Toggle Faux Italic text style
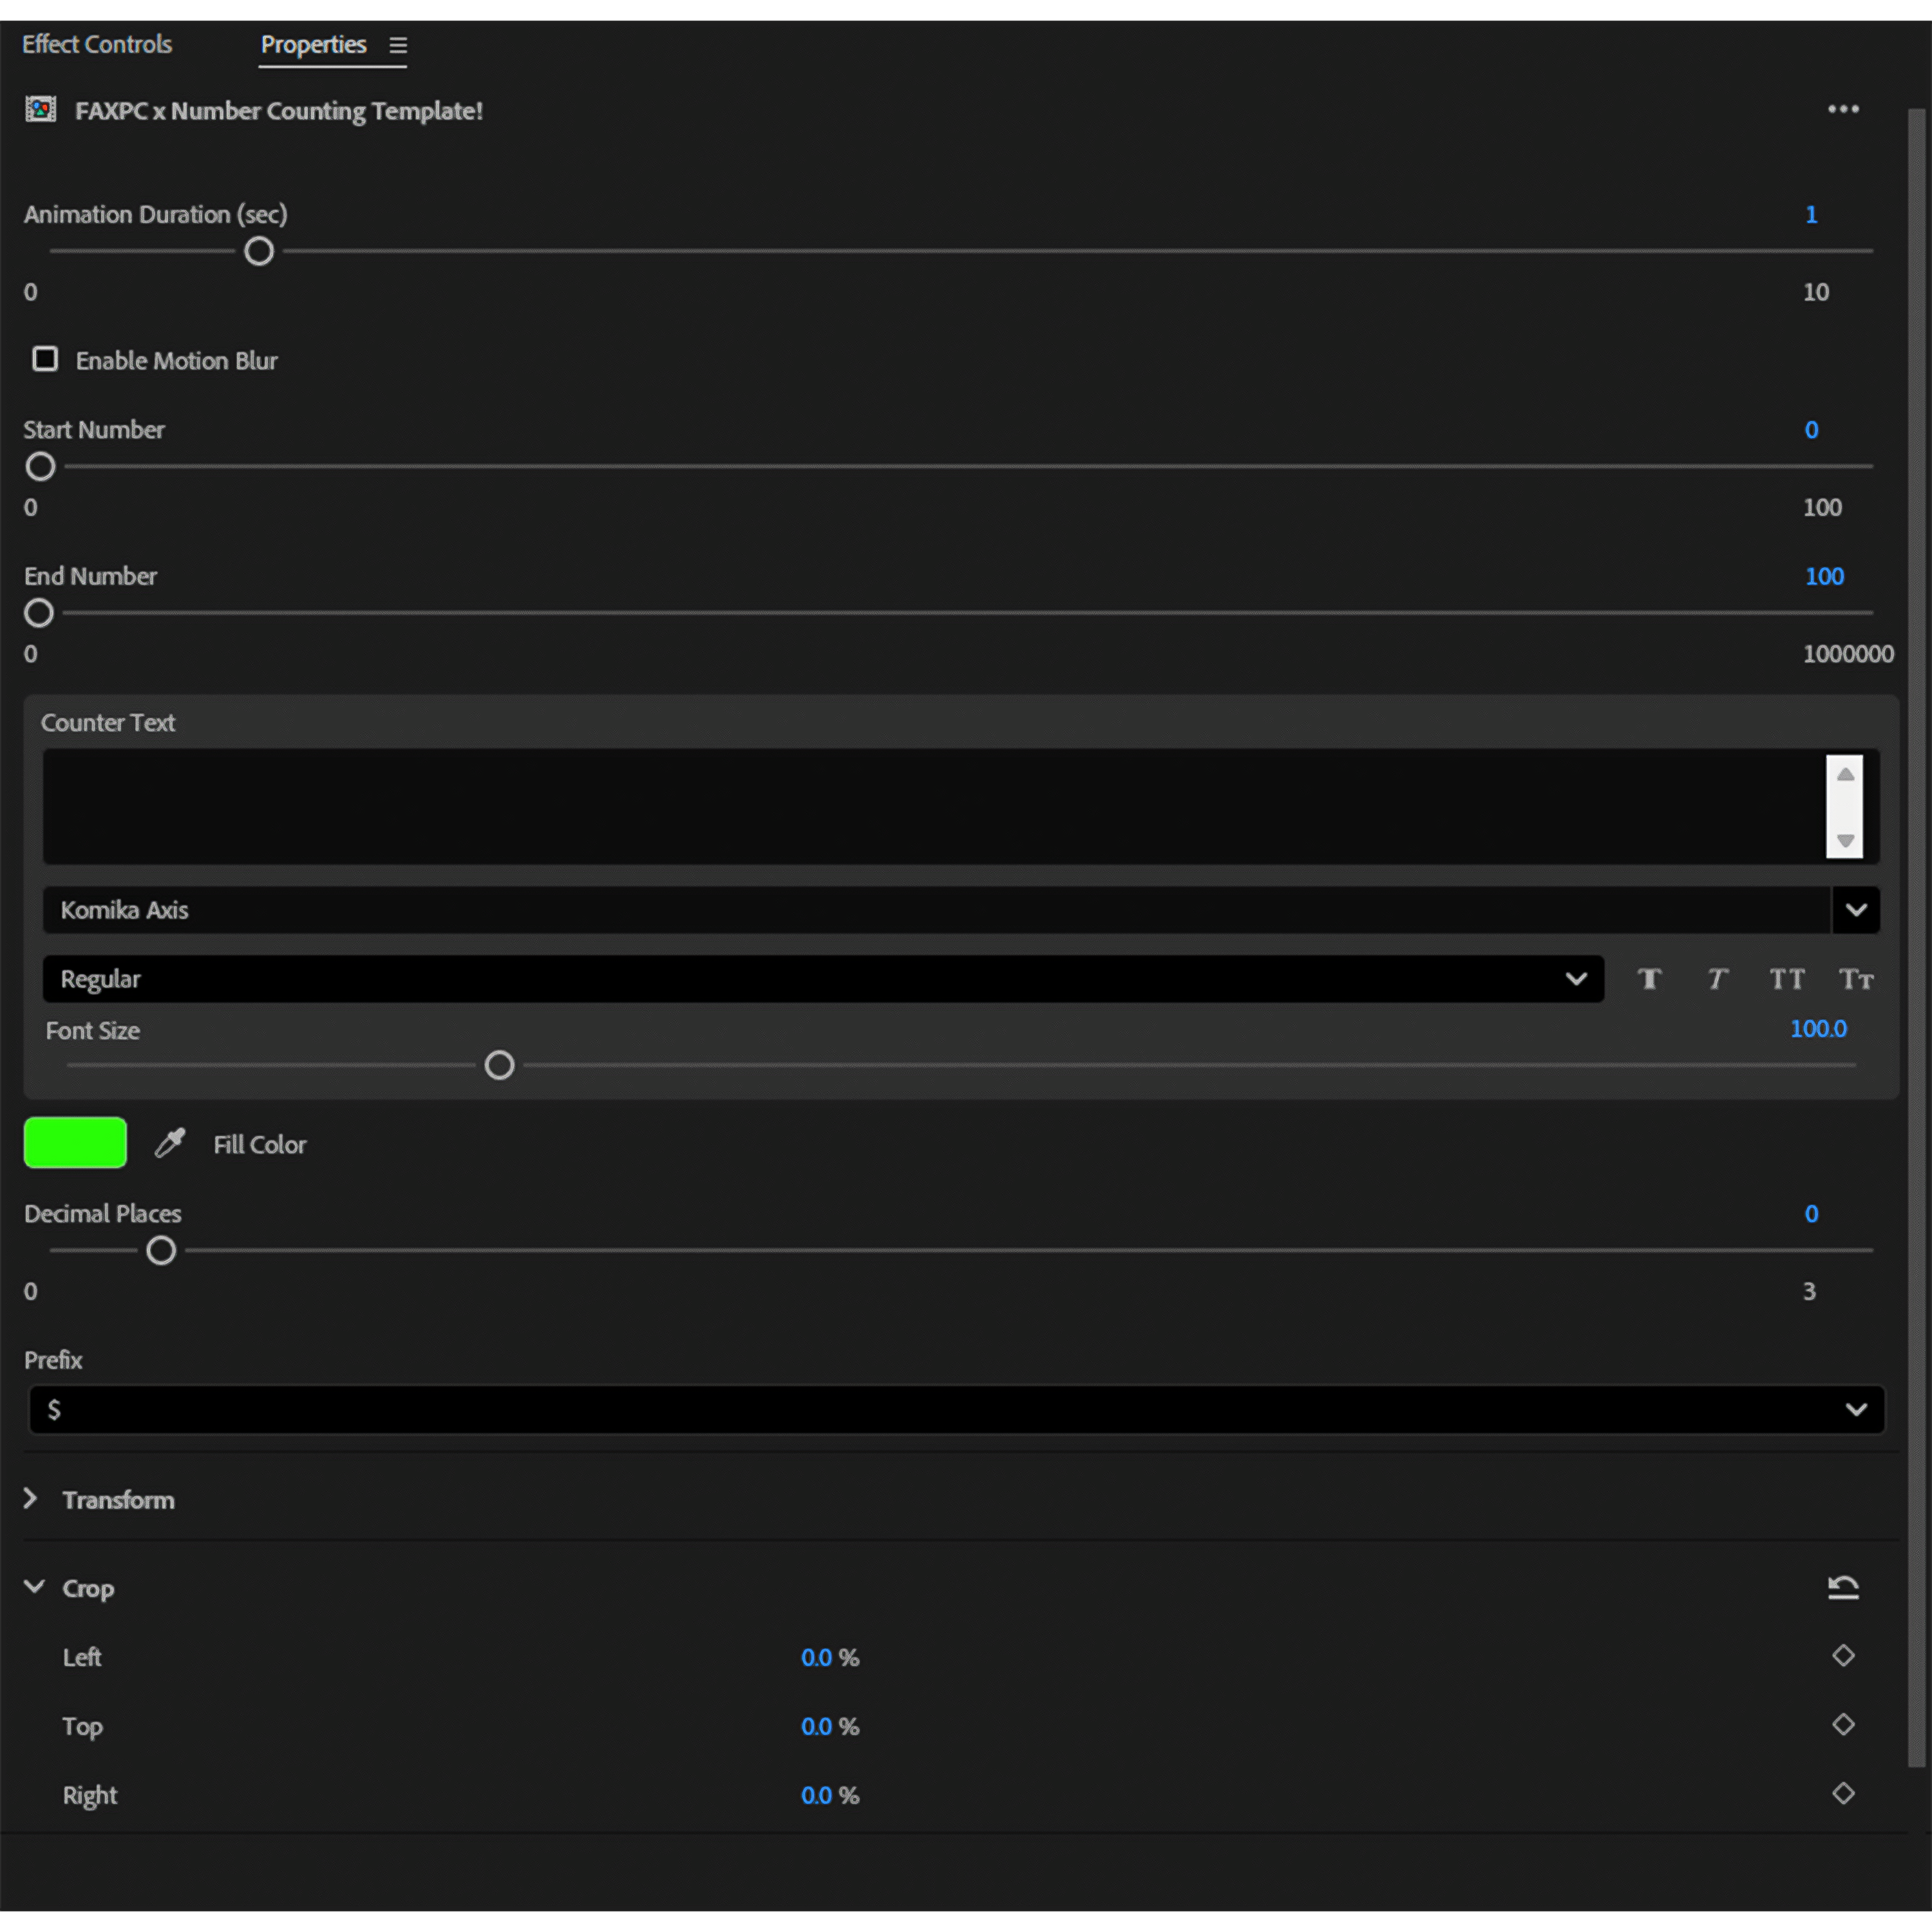The image size is (1932, 1932). [x=1717, y=979]
